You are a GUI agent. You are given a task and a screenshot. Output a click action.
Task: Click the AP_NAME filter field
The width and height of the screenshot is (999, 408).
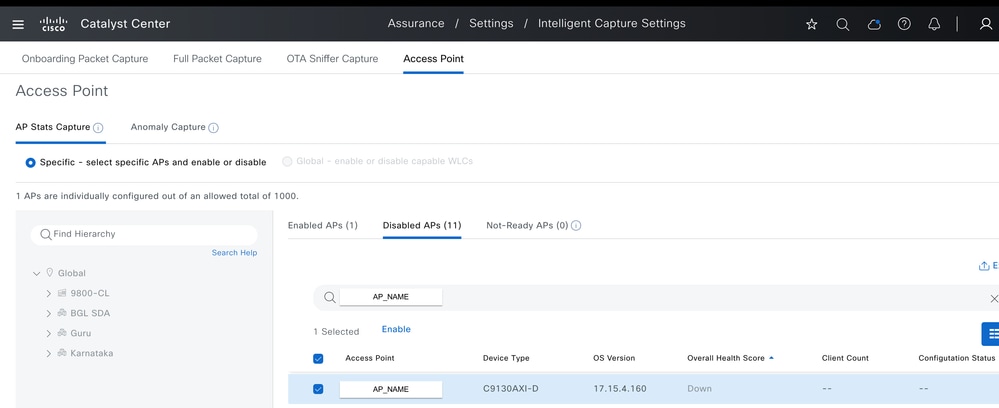pos(391,297)
